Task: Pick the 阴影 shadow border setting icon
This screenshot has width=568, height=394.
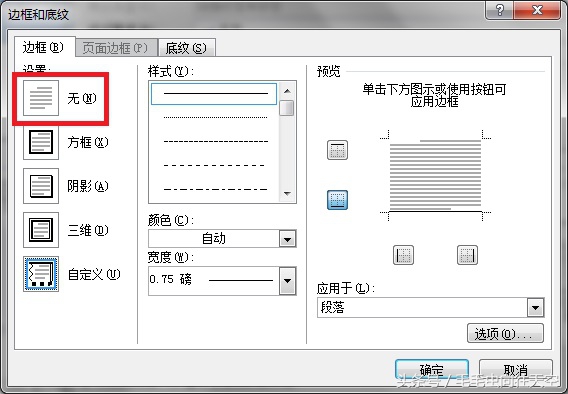Action: coord(41,186)
